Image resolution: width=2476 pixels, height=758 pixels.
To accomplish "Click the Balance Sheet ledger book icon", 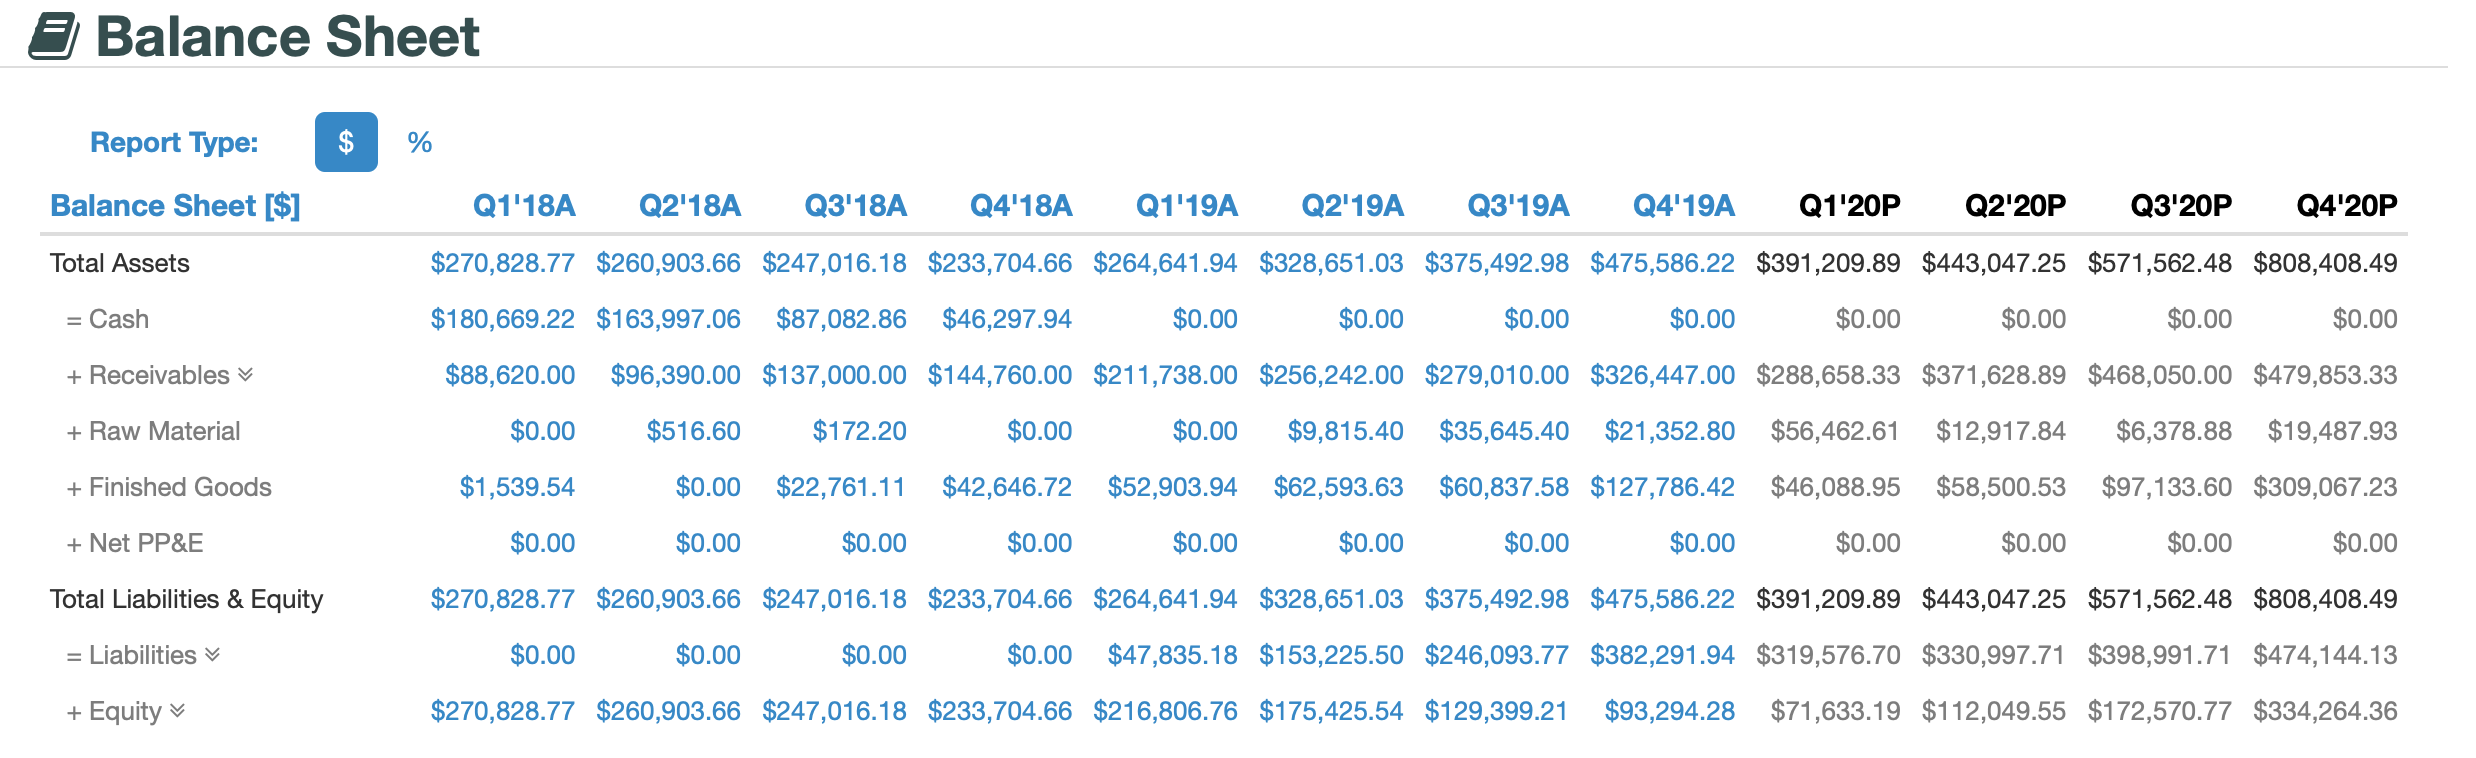I will pyautogui.click(x=55, y=38).
